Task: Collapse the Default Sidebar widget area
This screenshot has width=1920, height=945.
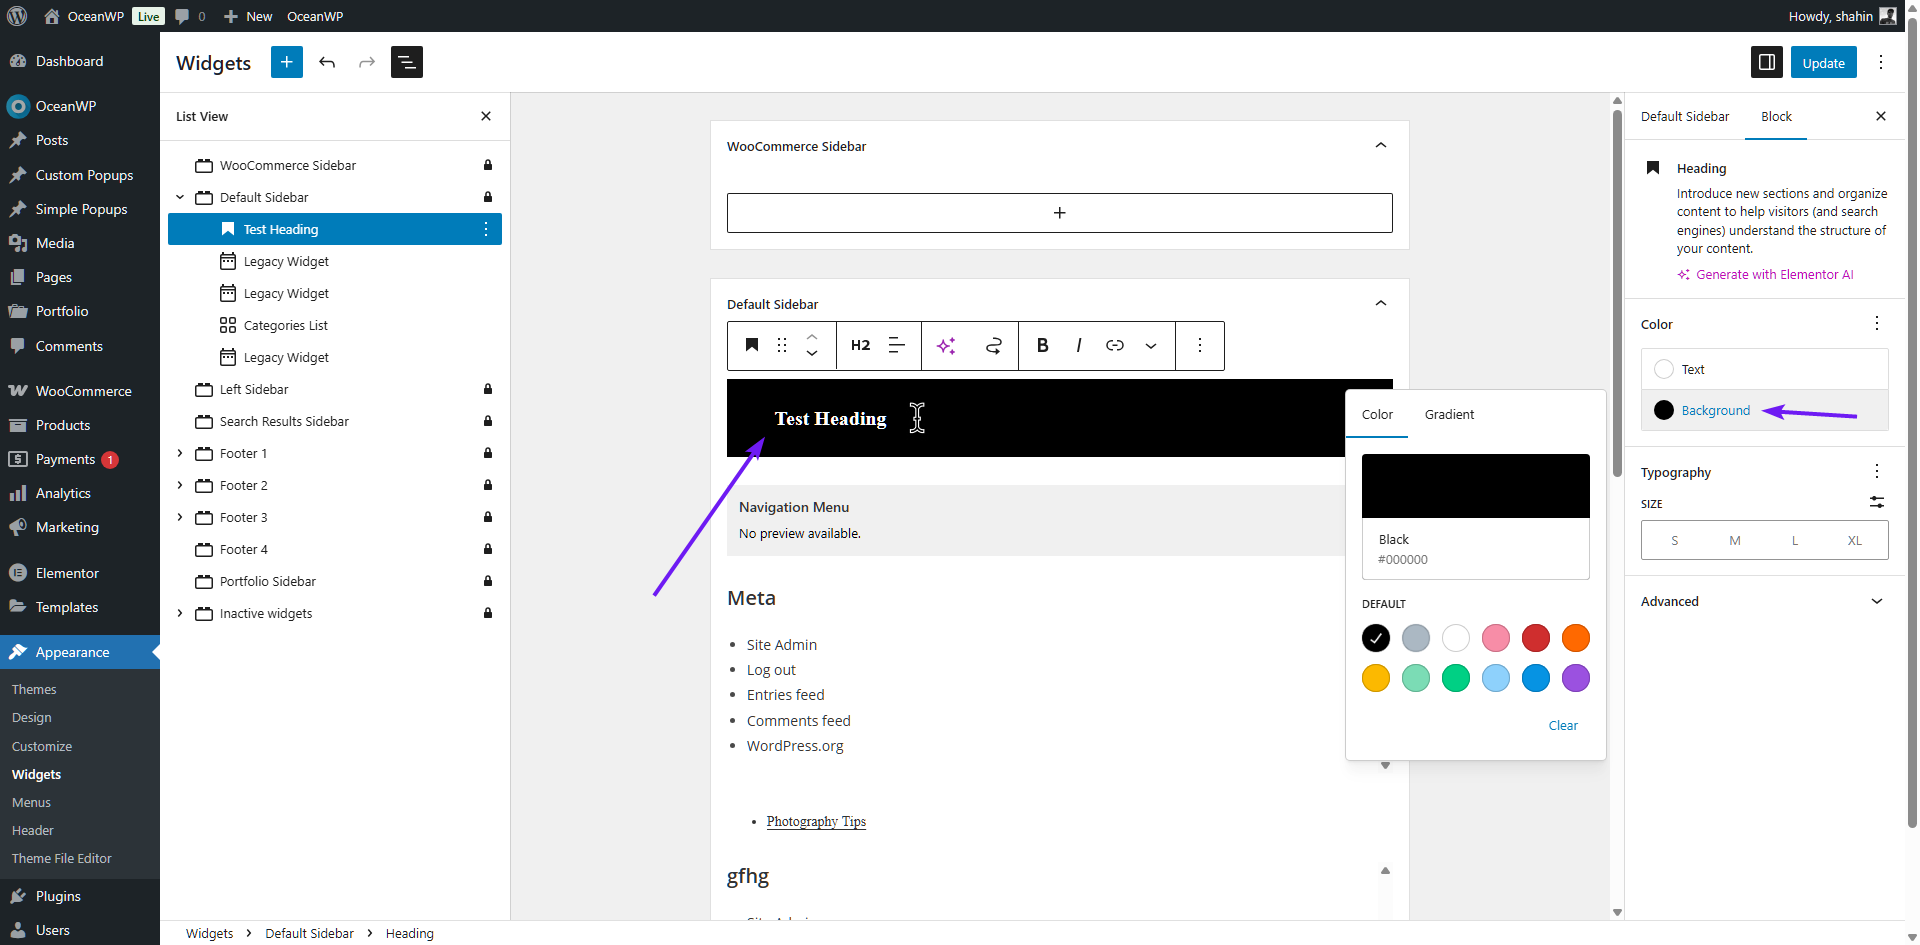Action: 1381,304
